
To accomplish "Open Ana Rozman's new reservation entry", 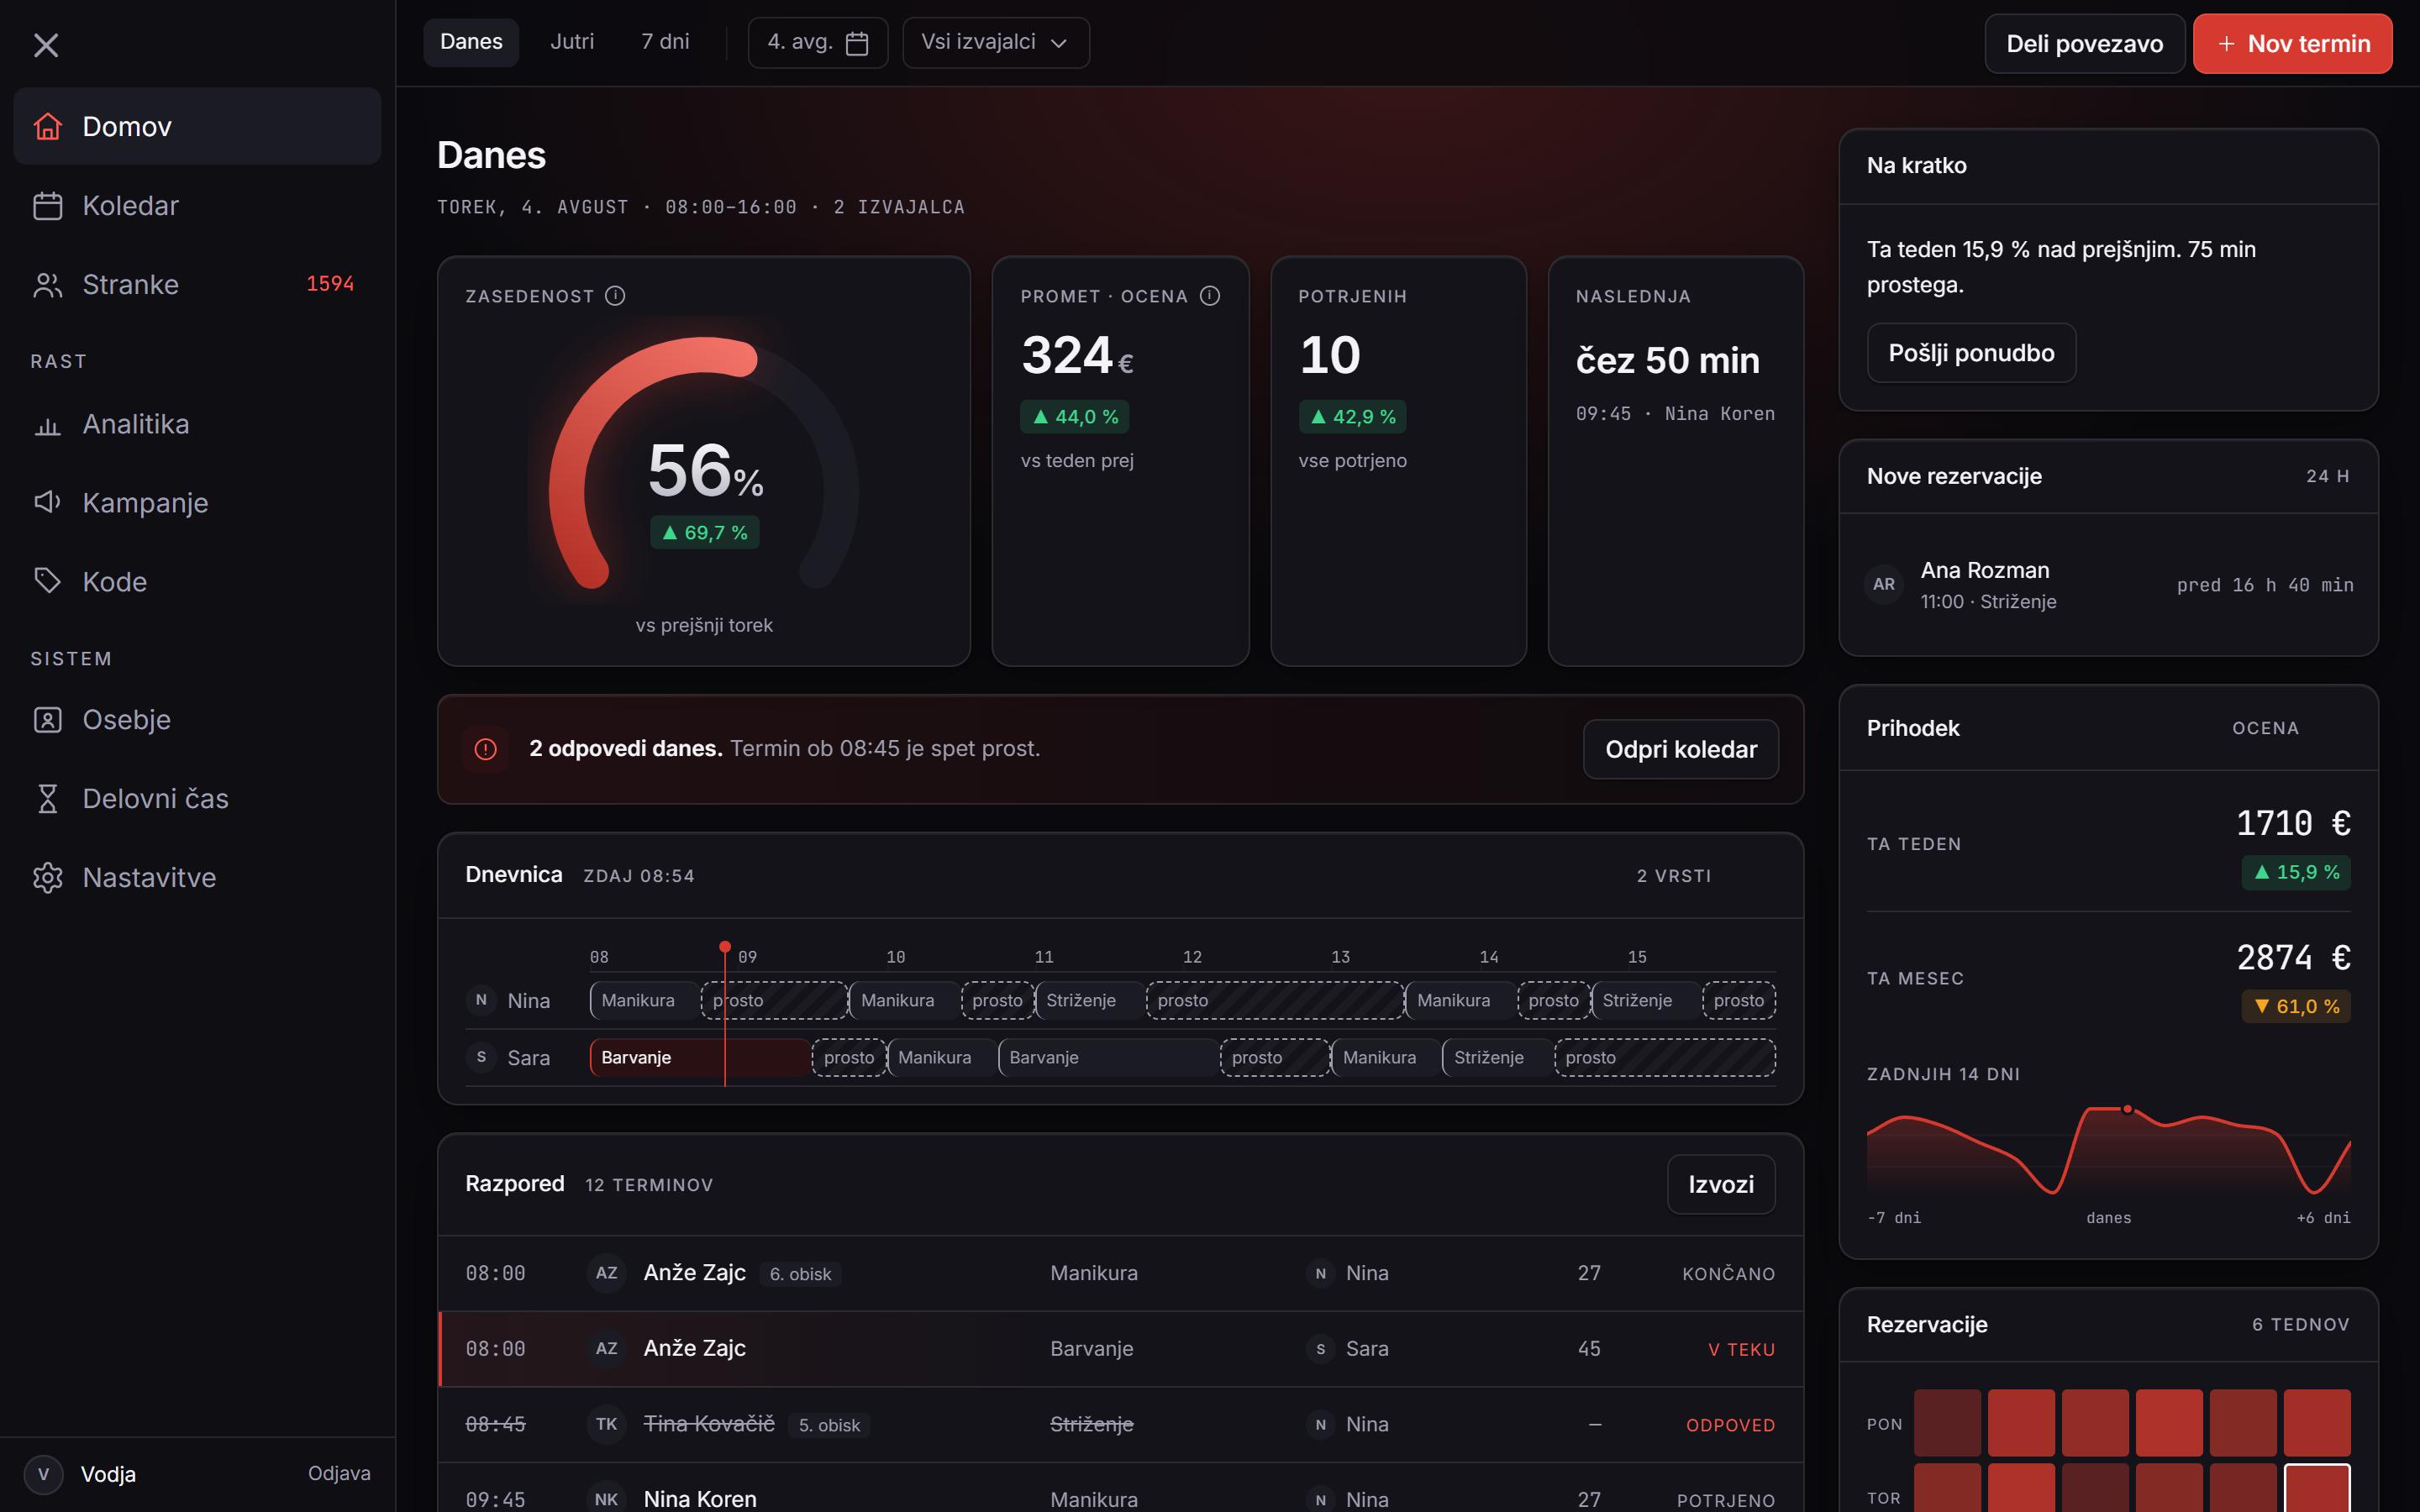I will click(x=2108, y=585).
